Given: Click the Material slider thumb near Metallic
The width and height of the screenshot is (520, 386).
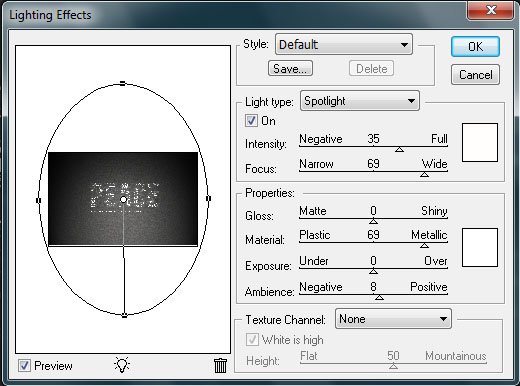Looking at the screenshot, I should click(424, 246).
